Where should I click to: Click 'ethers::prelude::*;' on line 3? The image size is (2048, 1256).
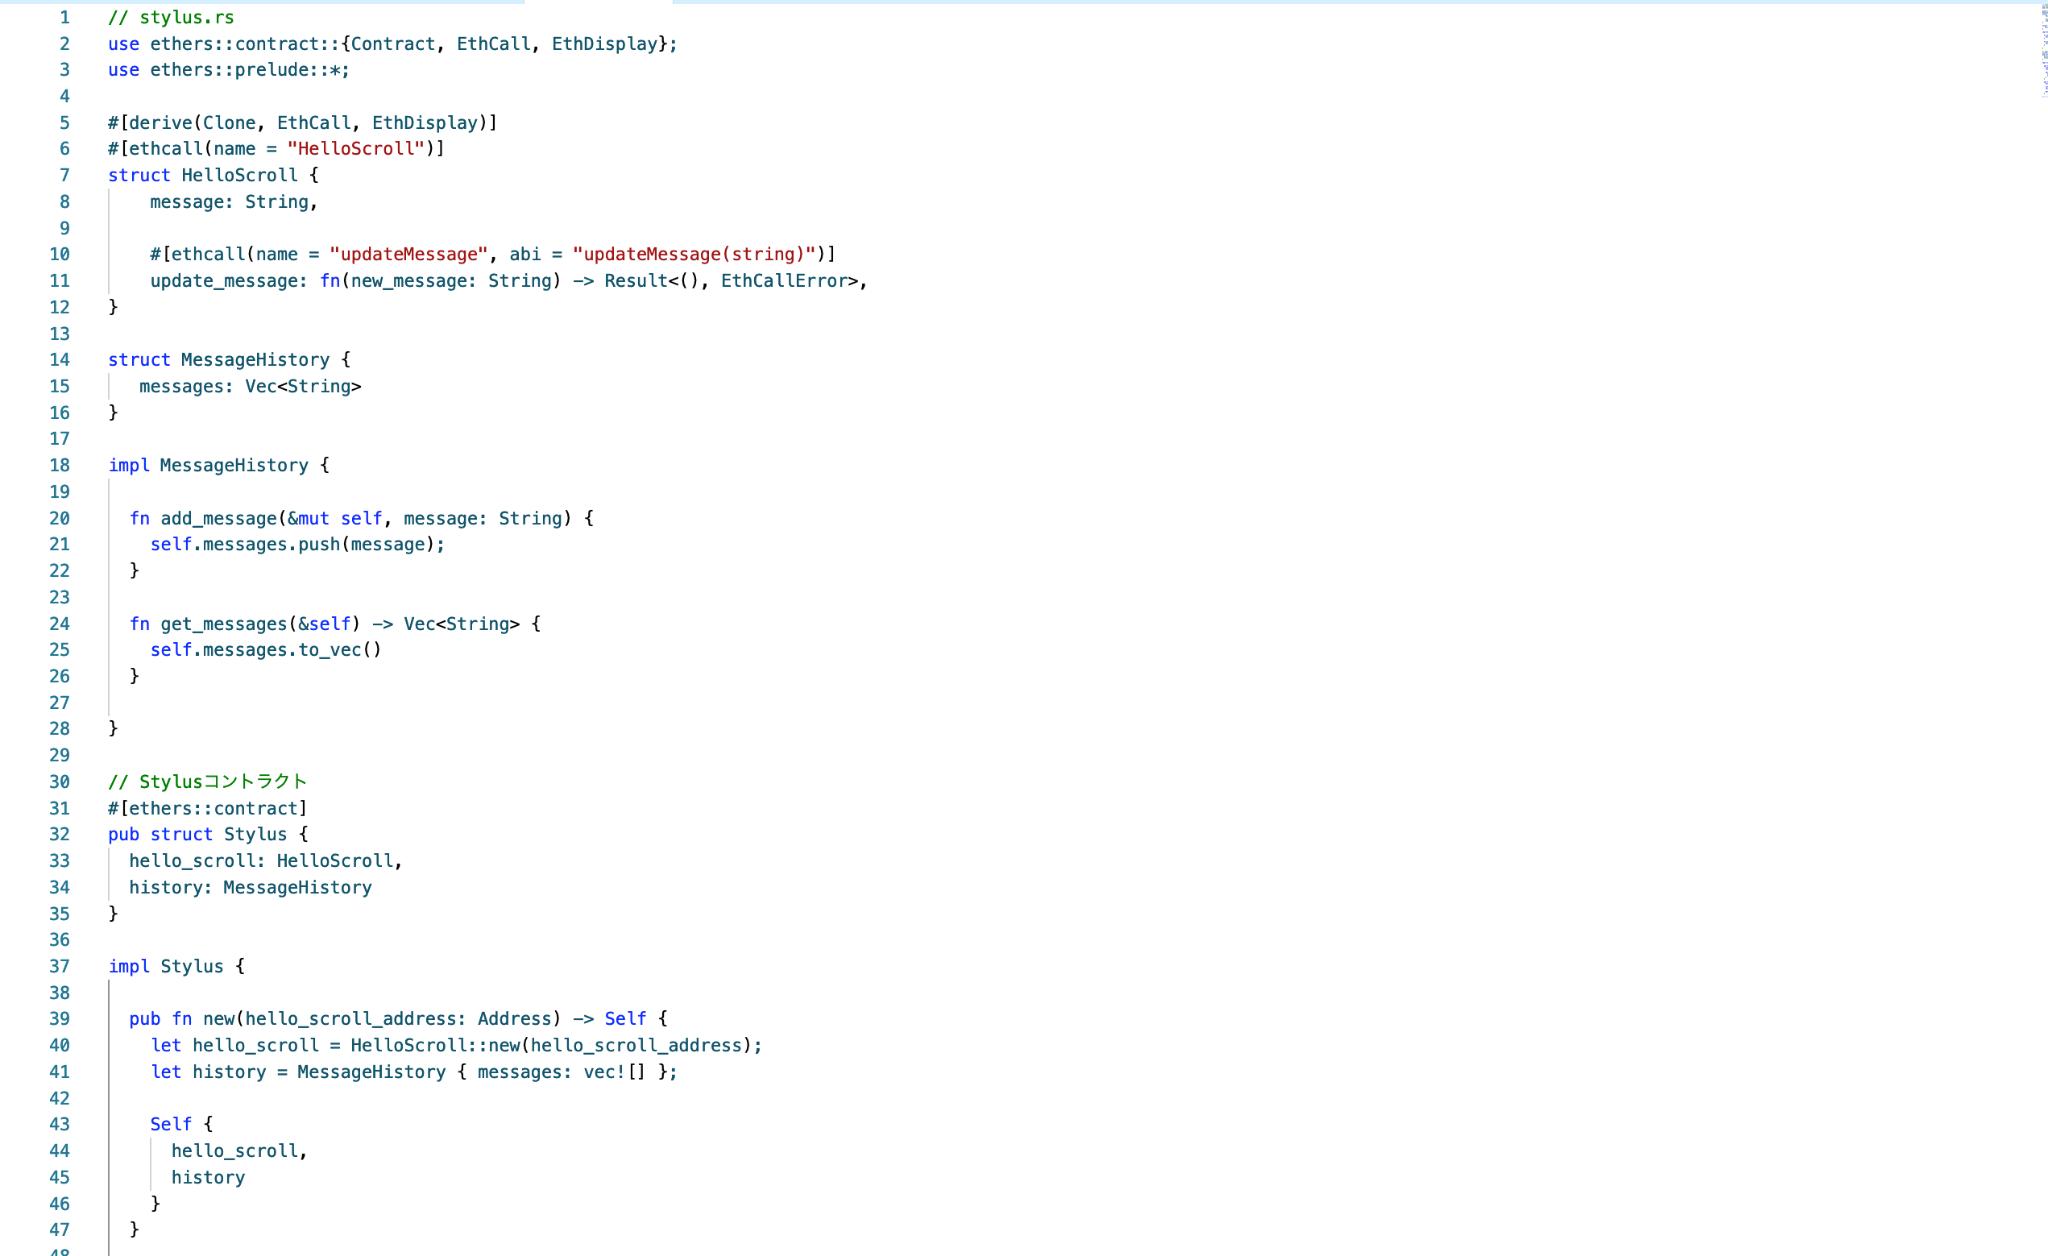(x=250, y=70)
